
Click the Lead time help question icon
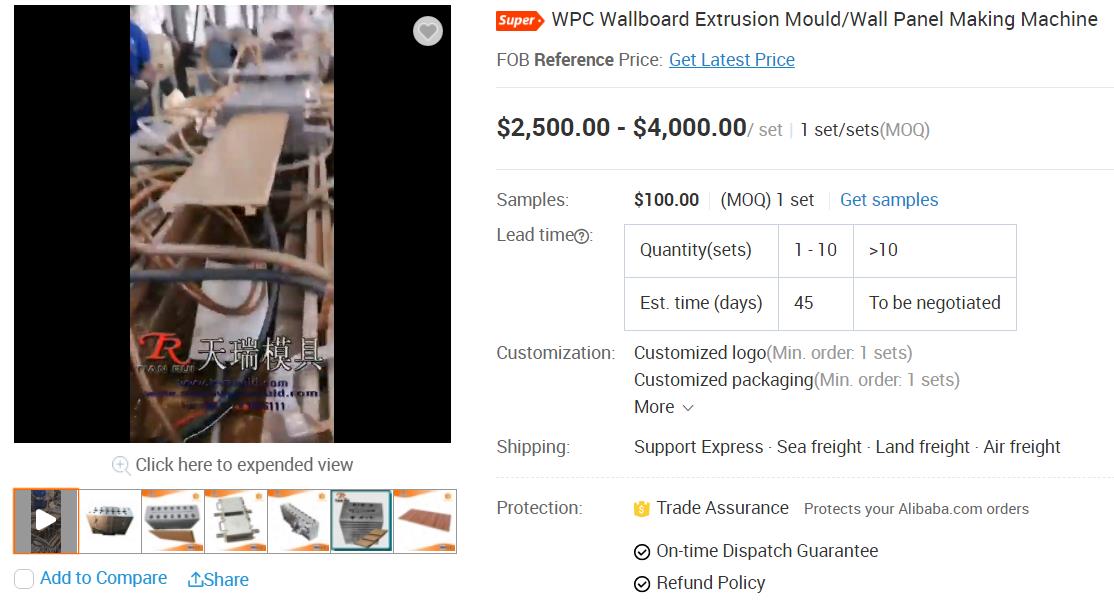[581, 237]
